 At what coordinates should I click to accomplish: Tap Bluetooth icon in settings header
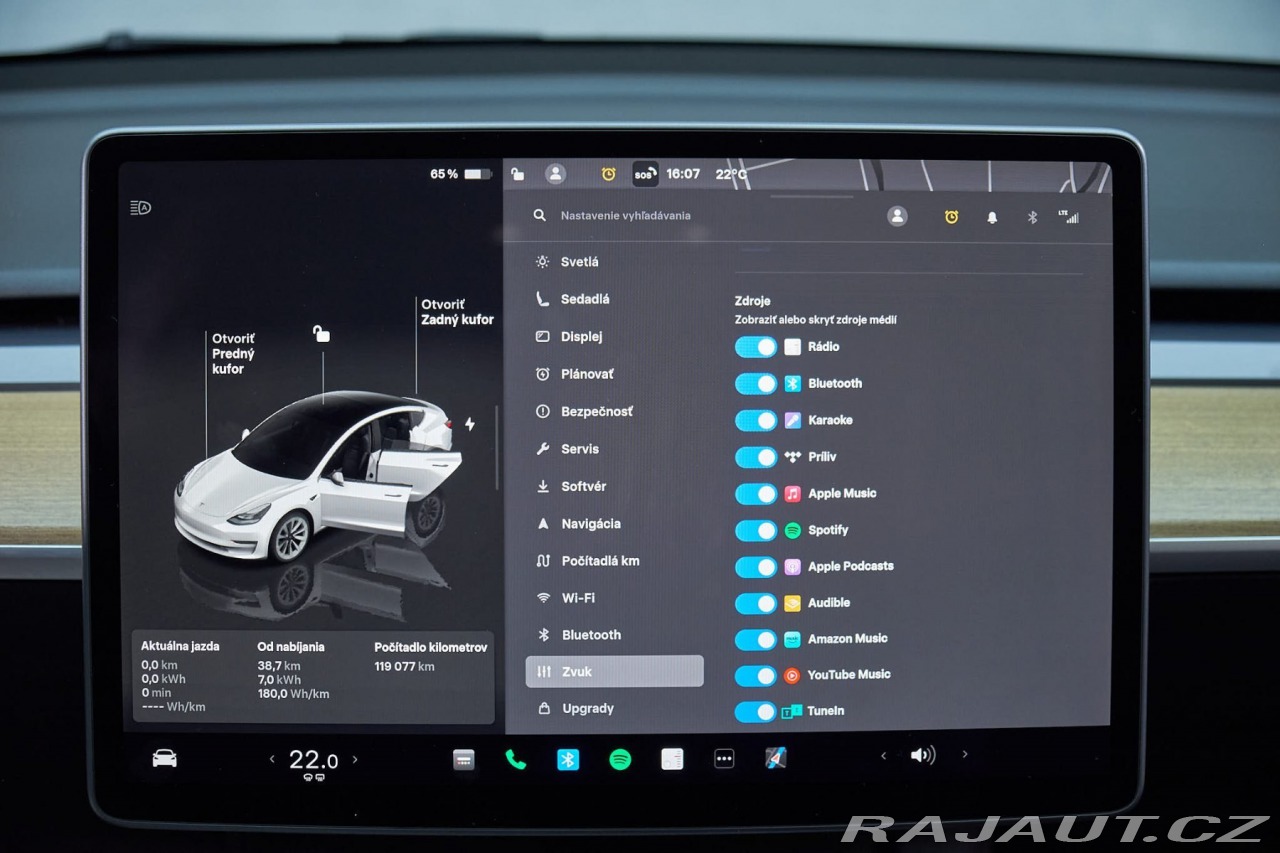[1032, 217]
